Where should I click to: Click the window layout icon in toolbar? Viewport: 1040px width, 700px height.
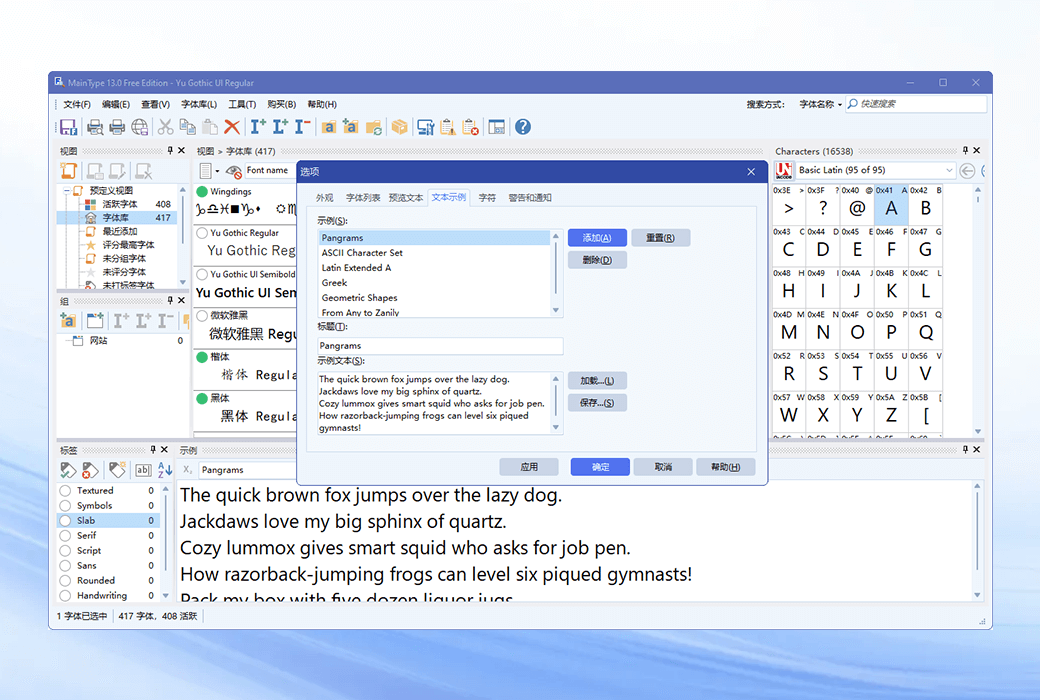[496, 127]
